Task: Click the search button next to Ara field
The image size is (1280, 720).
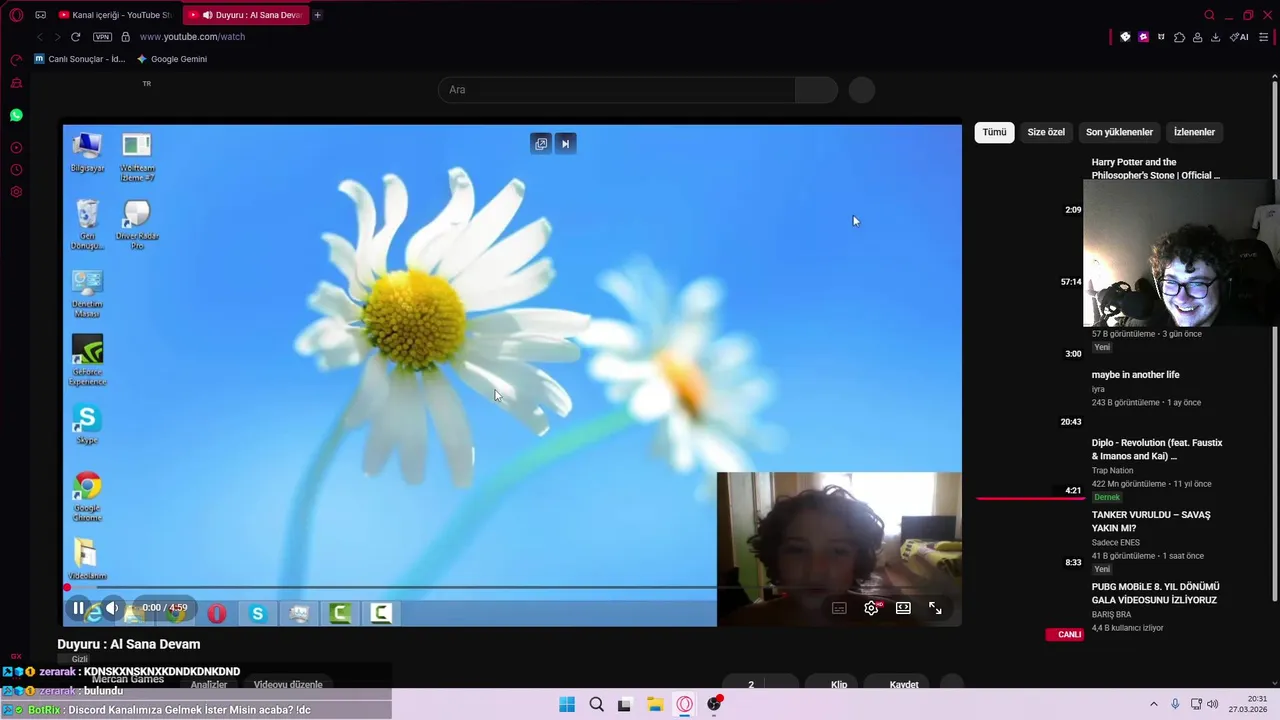Action: [x=816, y=90]
